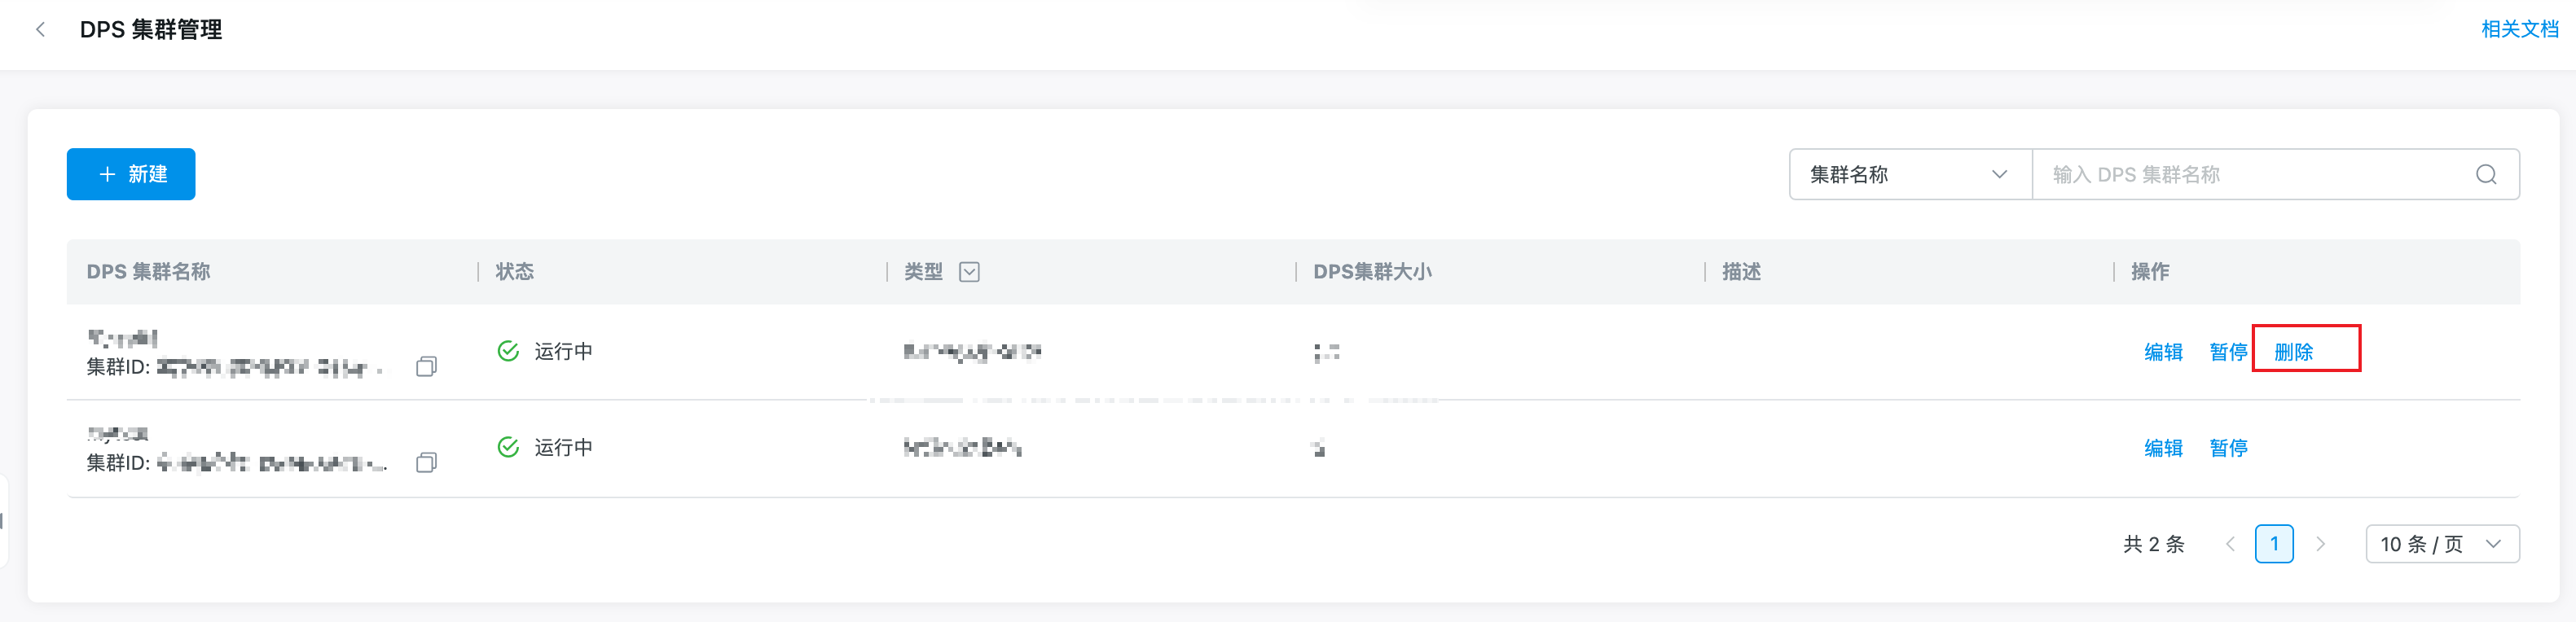Image resolution: width=2576 pixels, height=622 pixels.
Task: Open the 相关文档 link
Action: point(2519,30)
